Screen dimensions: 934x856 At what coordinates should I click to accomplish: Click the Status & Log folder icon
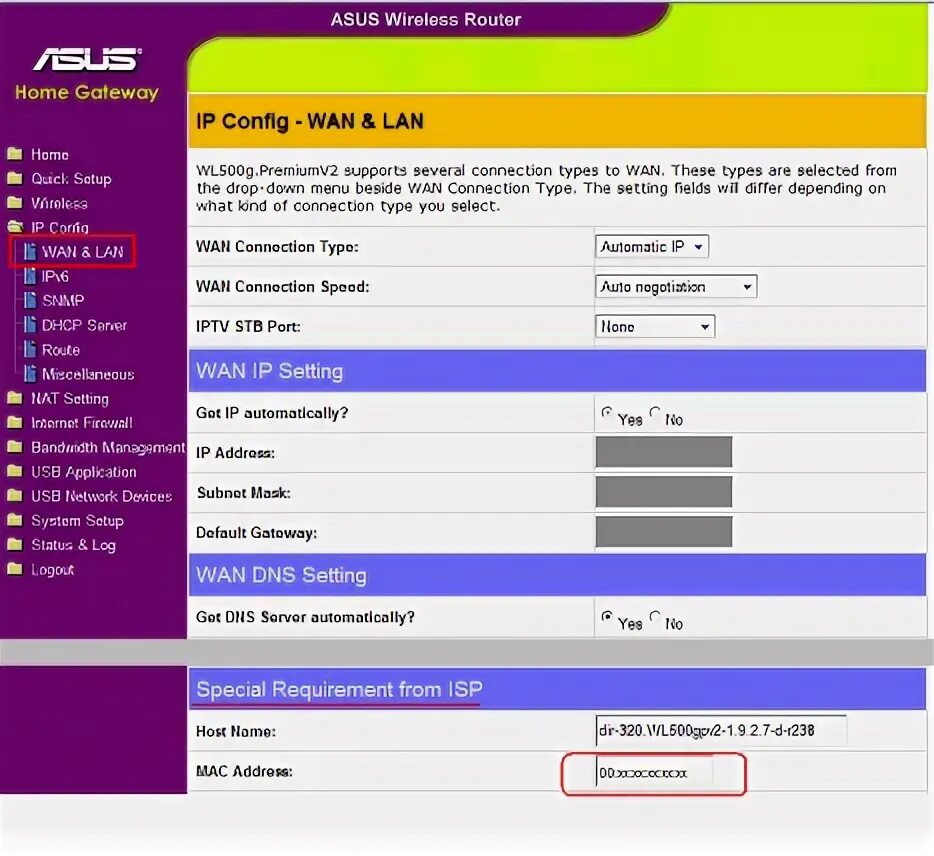pos(15,544)
